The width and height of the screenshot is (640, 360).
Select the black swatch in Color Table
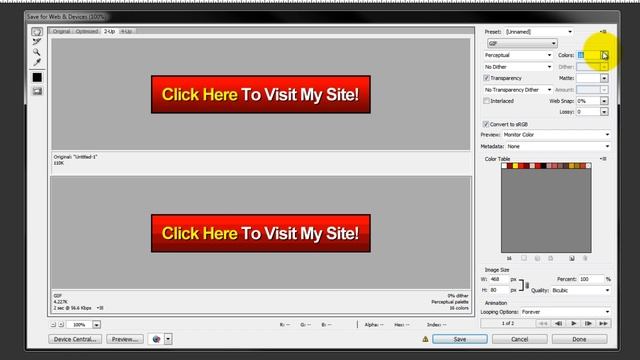(x=543, y=166)
